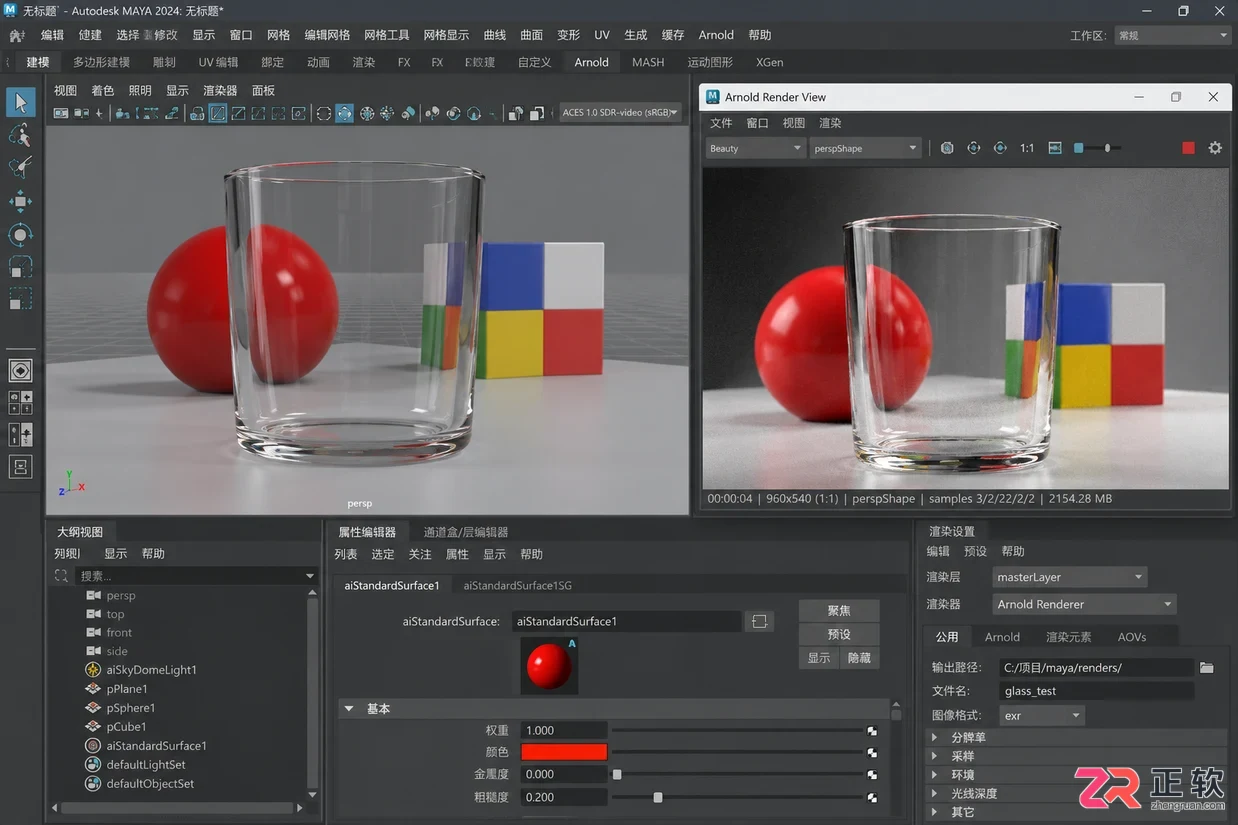Open the Arnold Renderer dropdown
1238x825 pixels.
tap(1084, 604)
